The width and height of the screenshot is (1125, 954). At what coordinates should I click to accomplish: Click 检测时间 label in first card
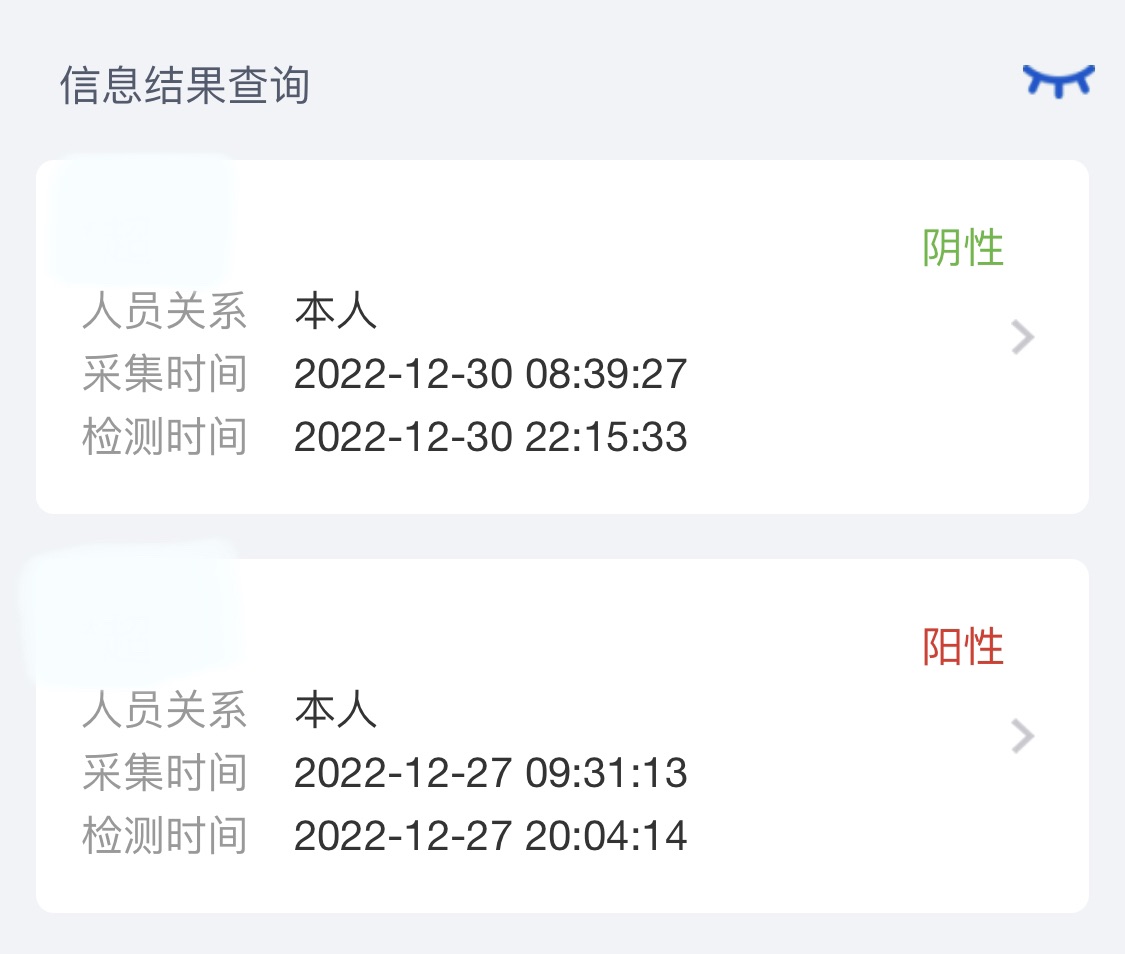tap(165, 438)
